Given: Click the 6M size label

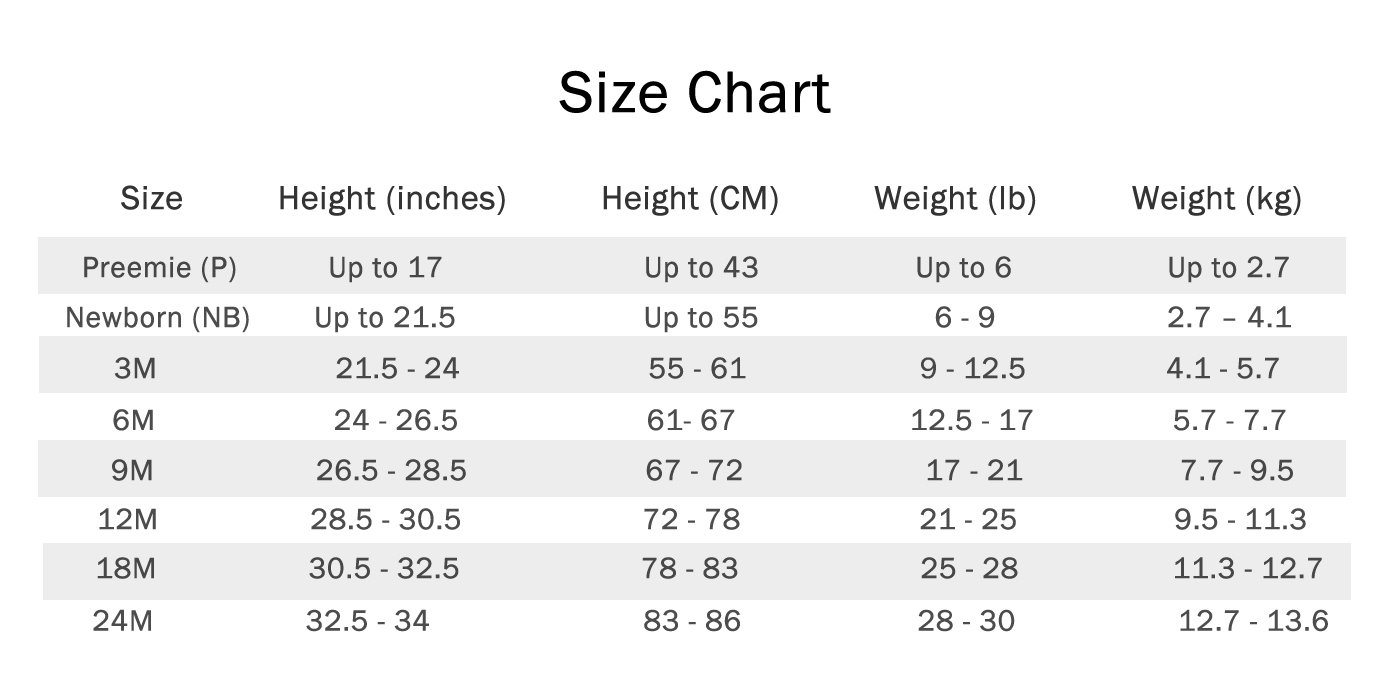Looking at the screenshot, I should click(x=134, y=420).
